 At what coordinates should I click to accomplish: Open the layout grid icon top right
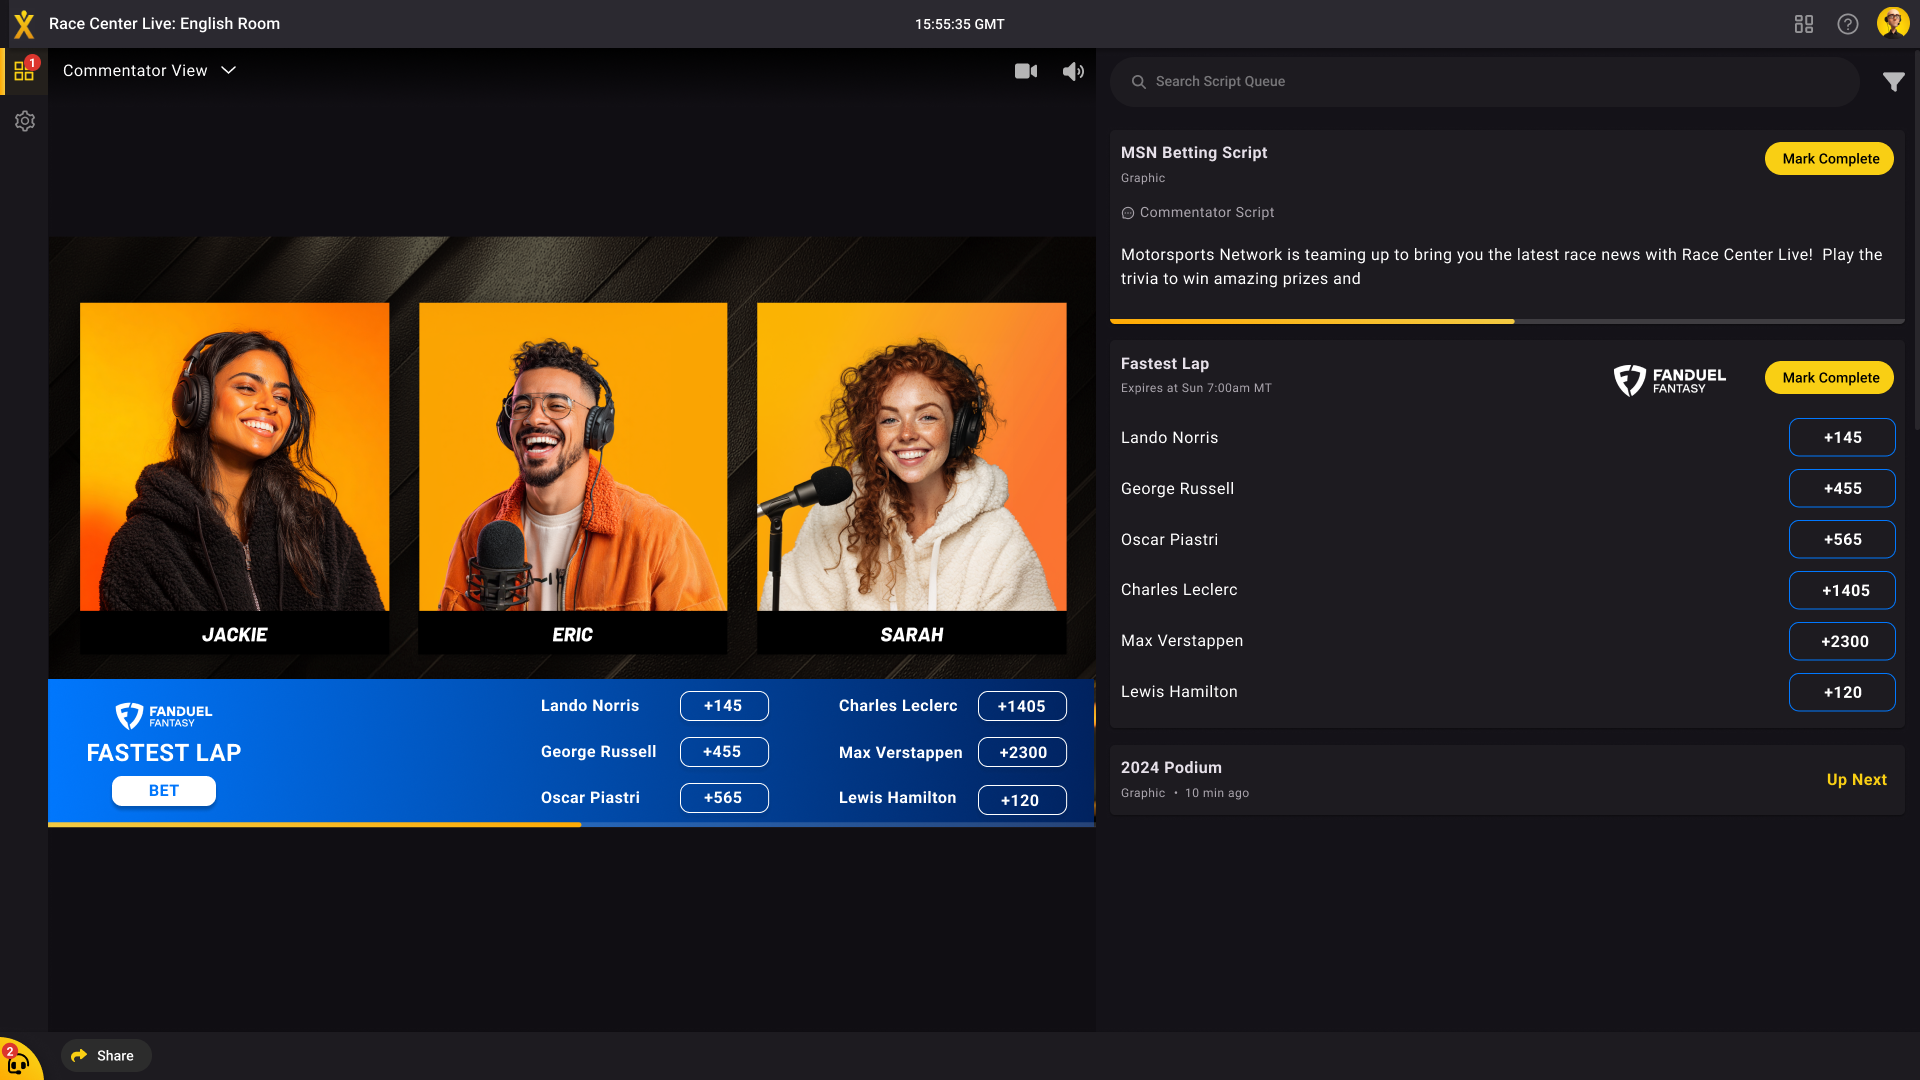pyautogui.click(x=1803, y=23)
